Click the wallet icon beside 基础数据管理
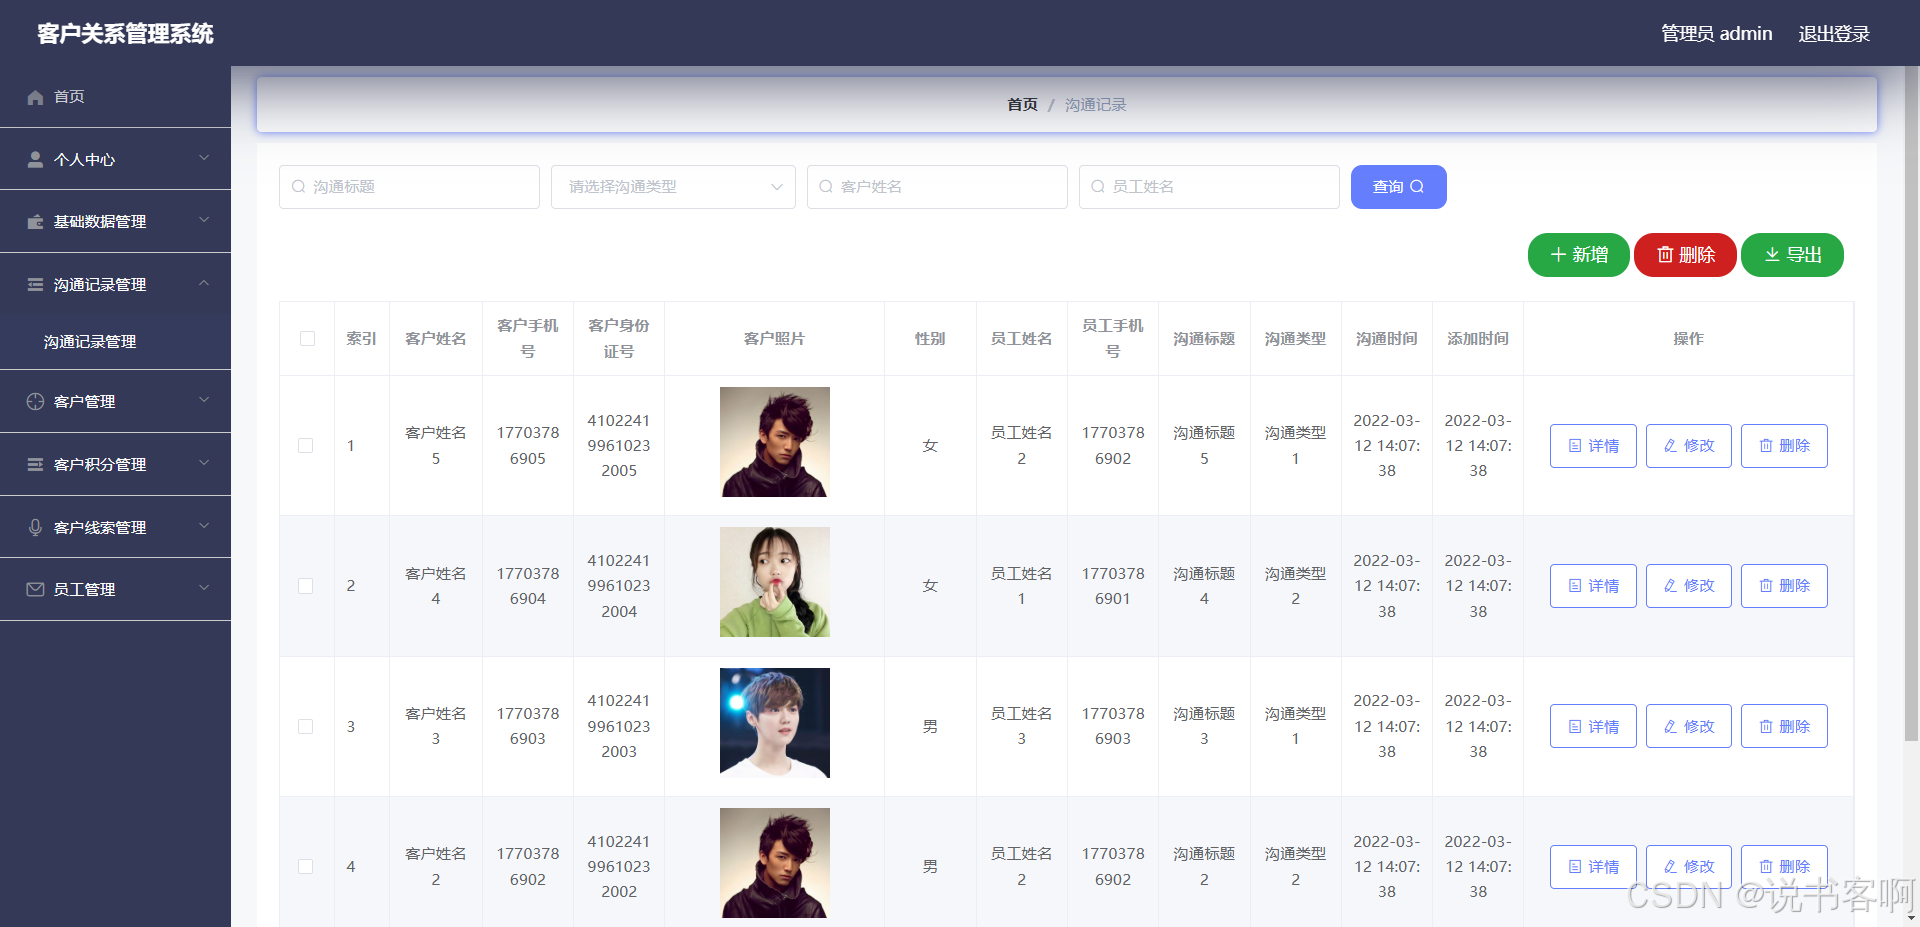The height and width of the screenshot is (927, 1920). click(x=35, y=222)
